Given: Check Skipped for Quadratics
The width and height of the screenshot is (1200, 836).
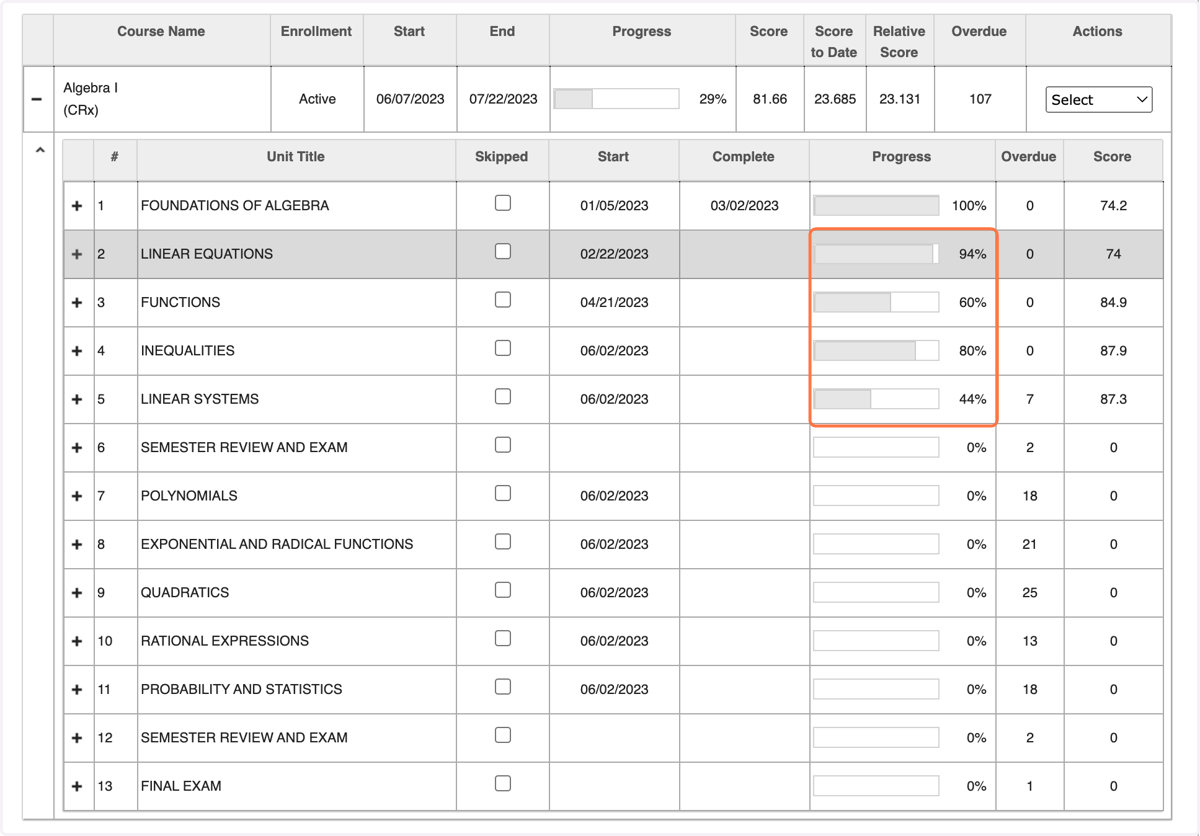Looking at the screenshot, I should pos(503,590).
